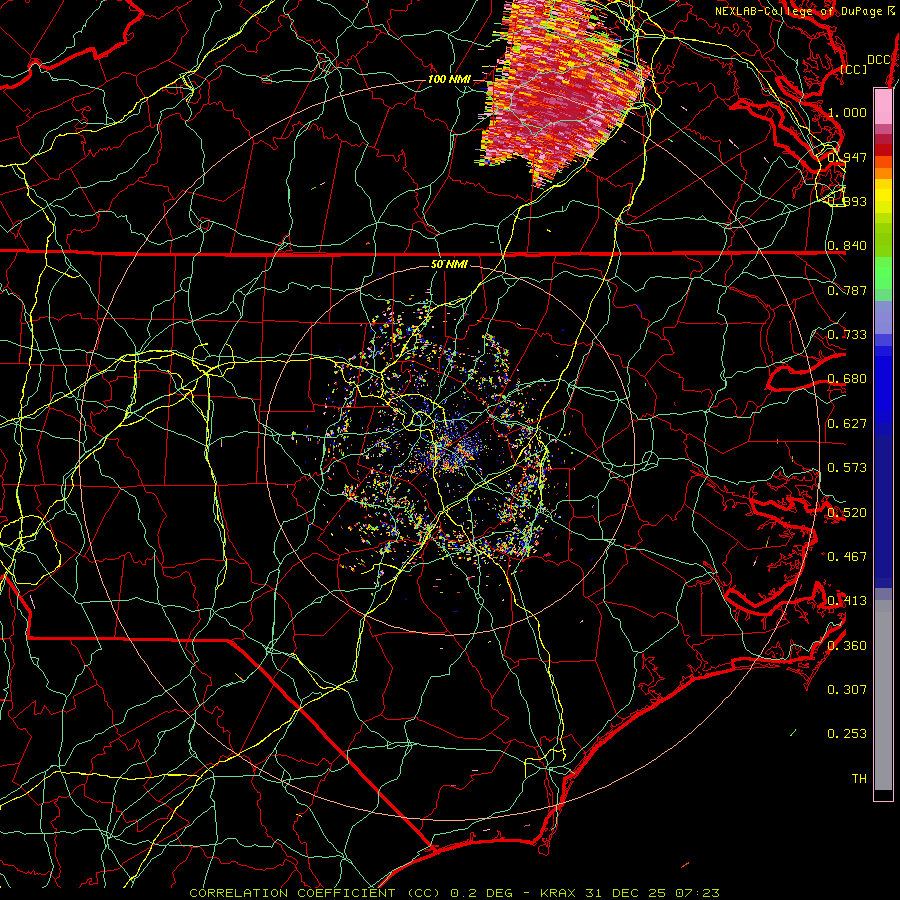The width and height of the screenshot is (900, 900).
Task: Click the 07:23 timestamp in caption
Action: 697,893
